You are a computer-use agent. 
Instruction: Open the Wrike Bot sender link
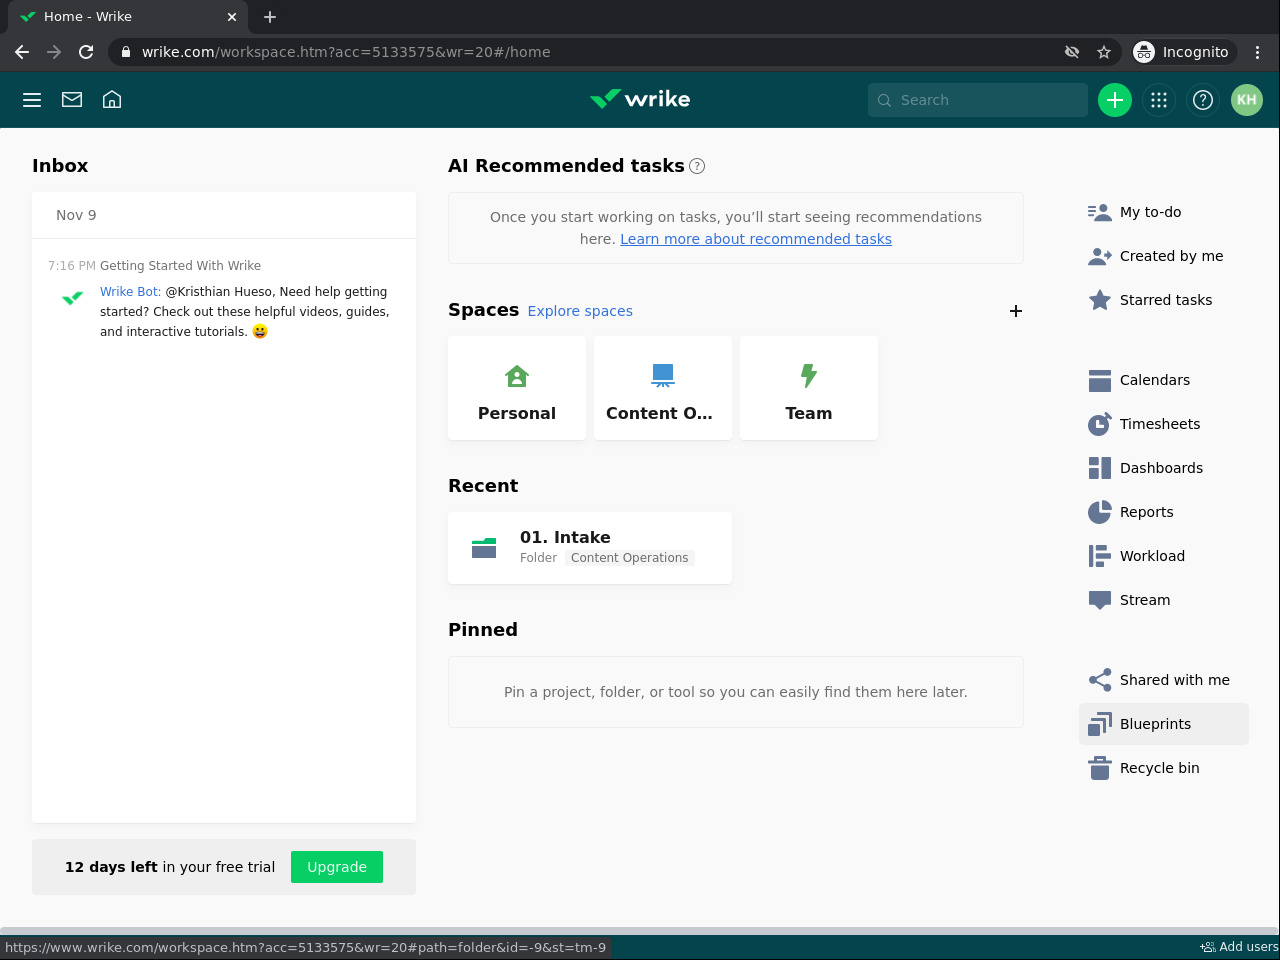click(130, 292)
